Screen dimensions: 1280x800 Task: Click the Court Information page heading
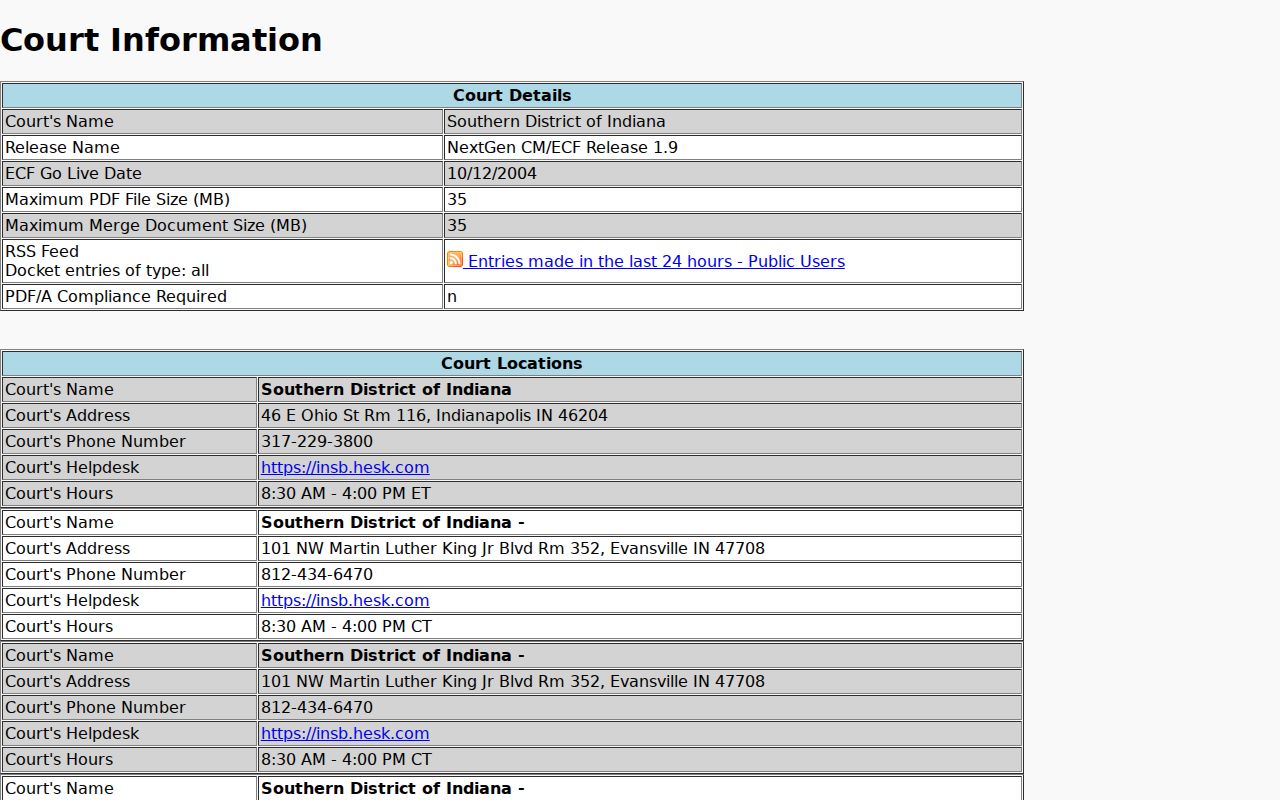point(161,40)
